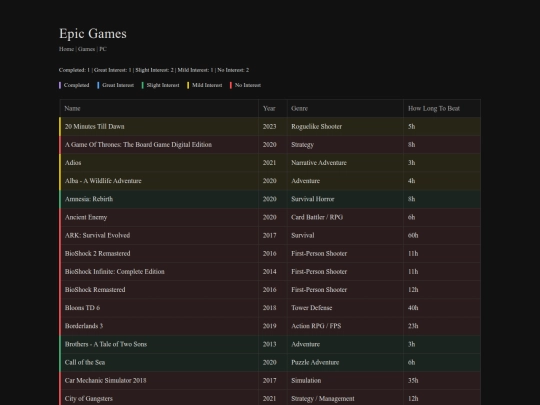Click 4h in the Alba row
The height and width of the screenshot is (405, 540).
click(x=412, y=181)
